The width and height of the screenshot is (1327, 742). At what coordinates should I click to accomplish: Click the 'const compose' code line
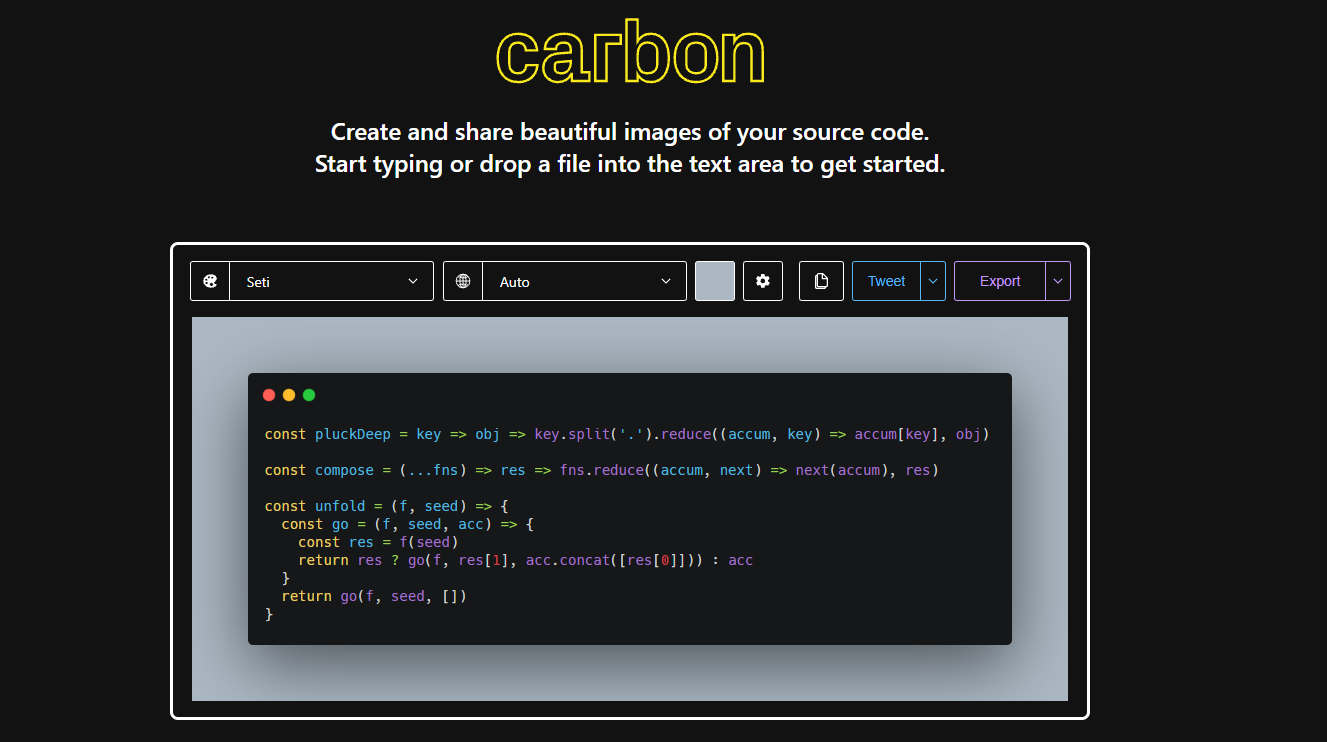point(602,470)
